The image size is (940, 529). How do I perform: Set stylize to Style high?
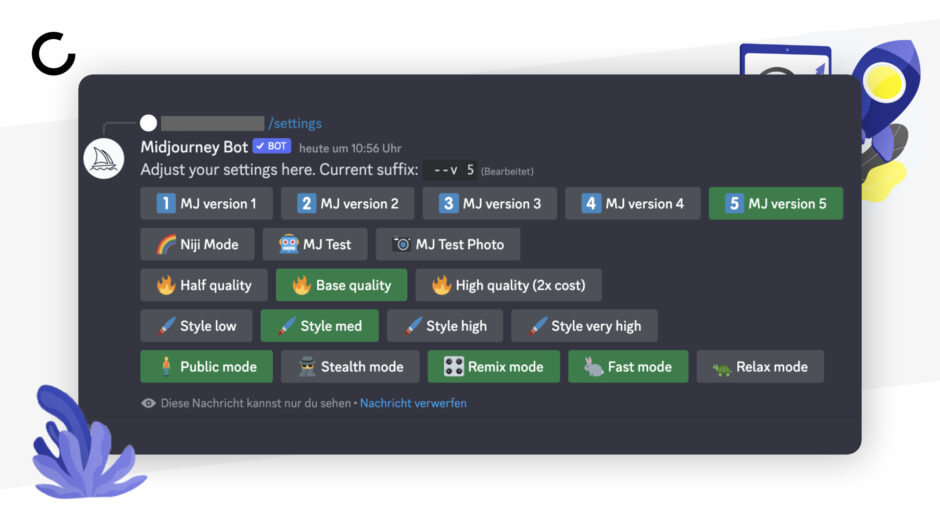click(445, 326)
